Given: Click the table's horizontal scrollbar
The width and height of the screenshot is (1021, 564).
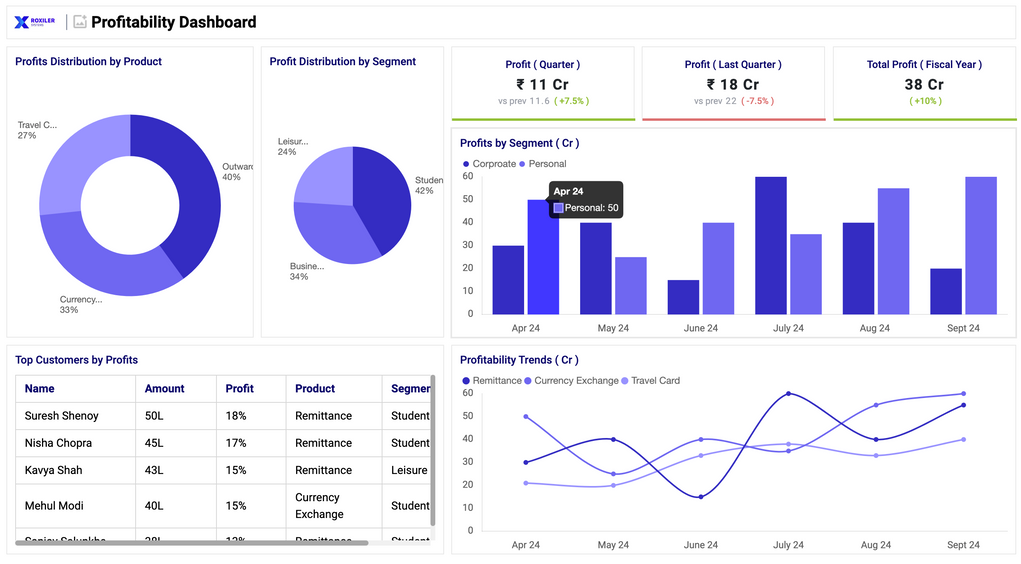Looking at the screenshot, I should click(192, 543).
